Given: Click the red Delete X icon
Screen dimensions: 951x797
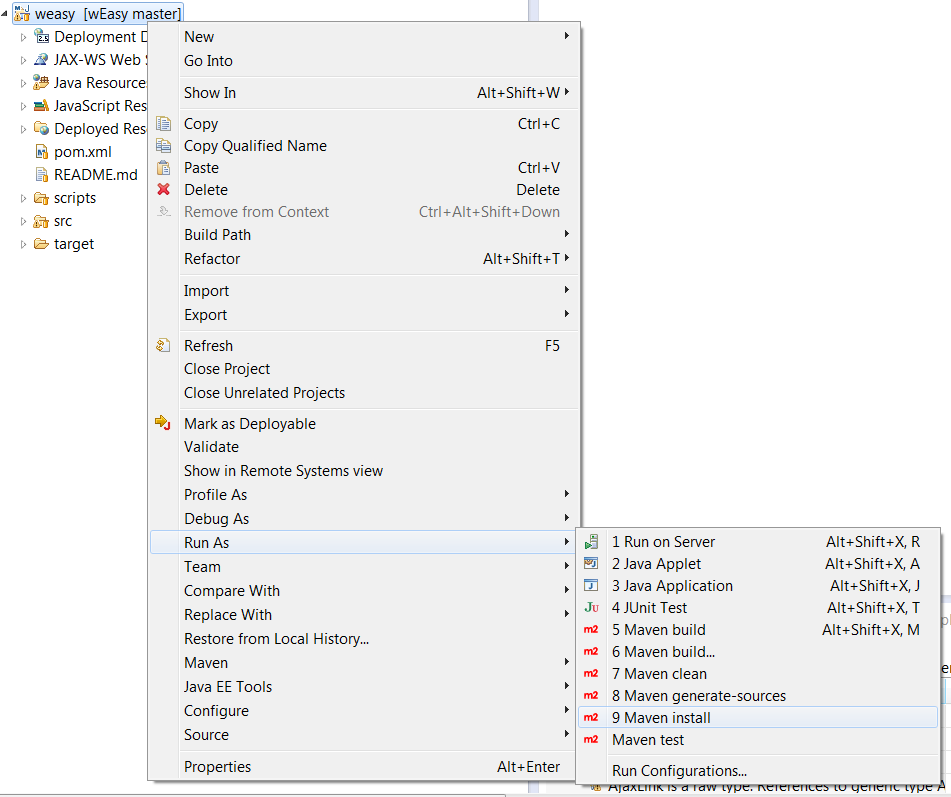Looking at the screenshot, I should pyautogui.click(x=164, y=190).
